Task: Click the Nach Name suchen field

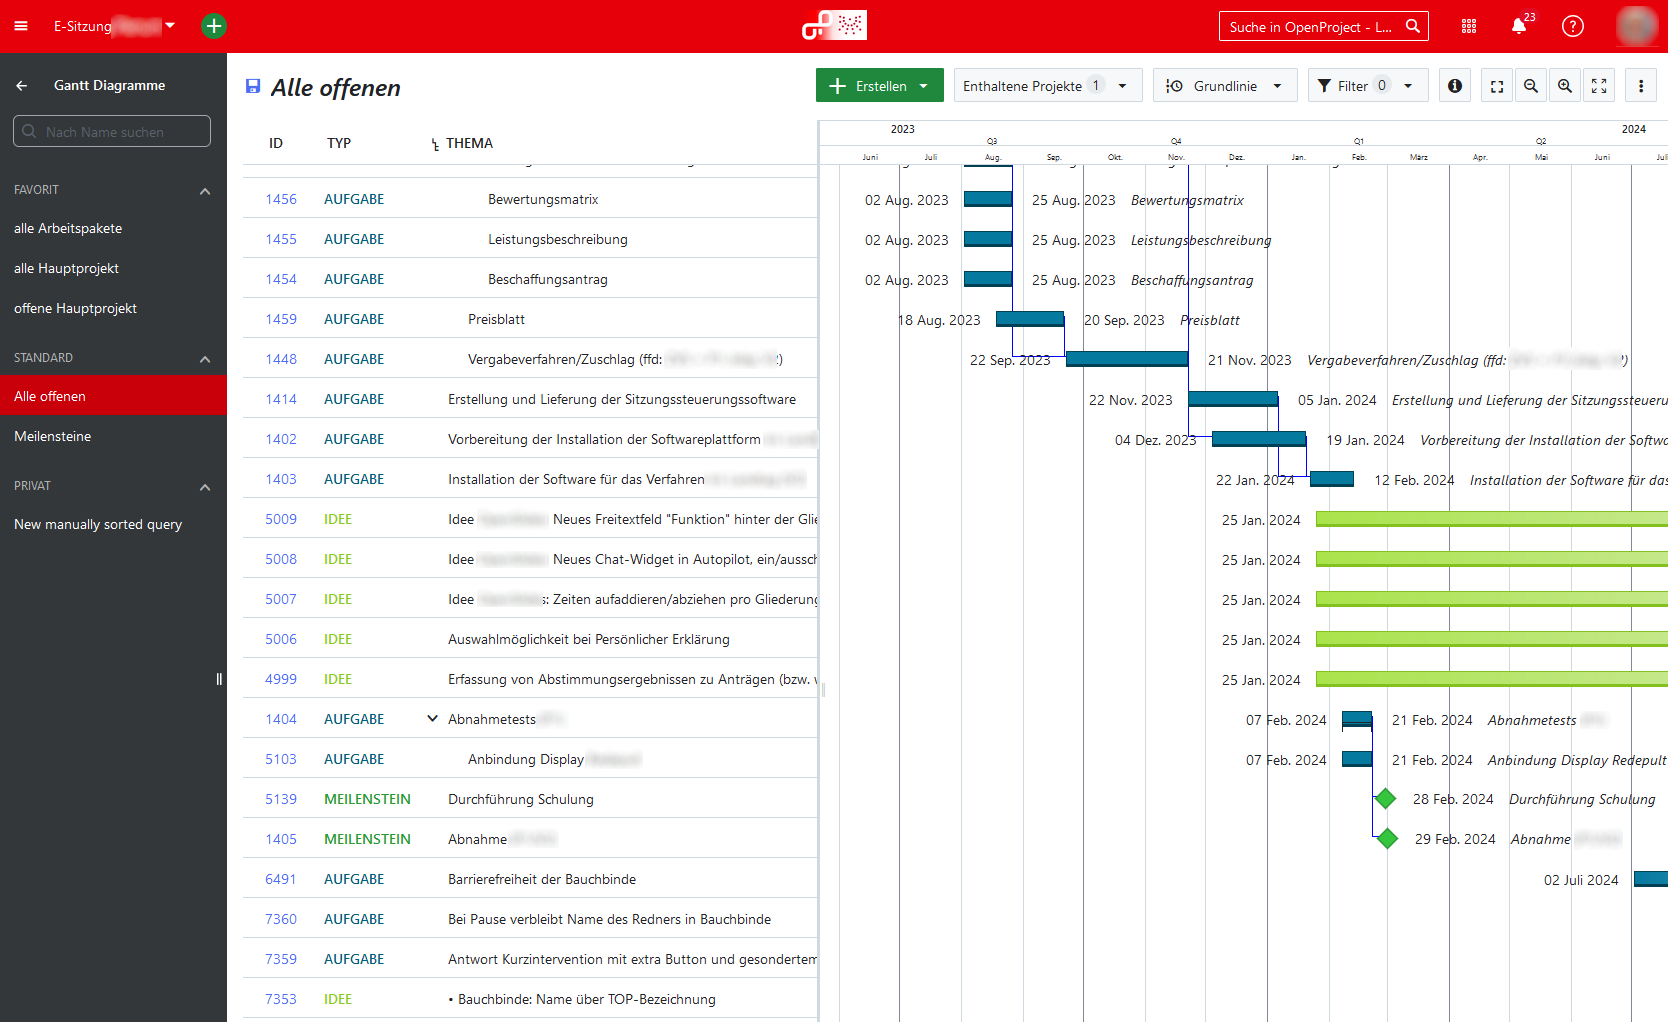Action: 112,131
